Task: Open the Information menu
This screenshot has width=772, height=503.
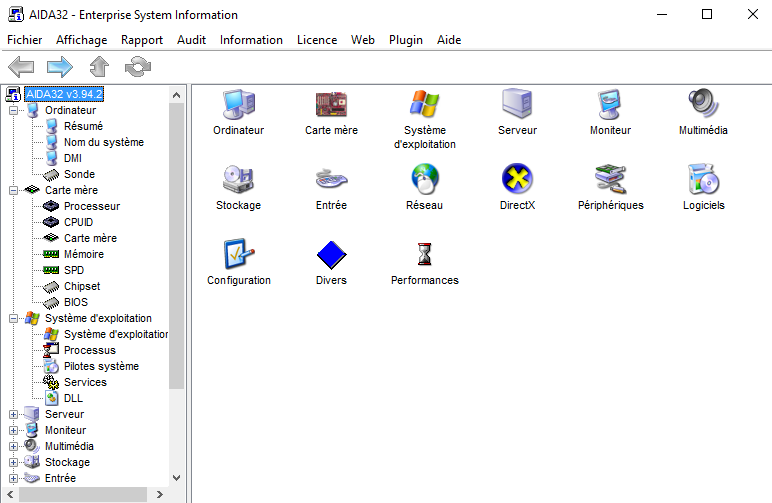Action: pyautogui.click(x=251, y=40)
